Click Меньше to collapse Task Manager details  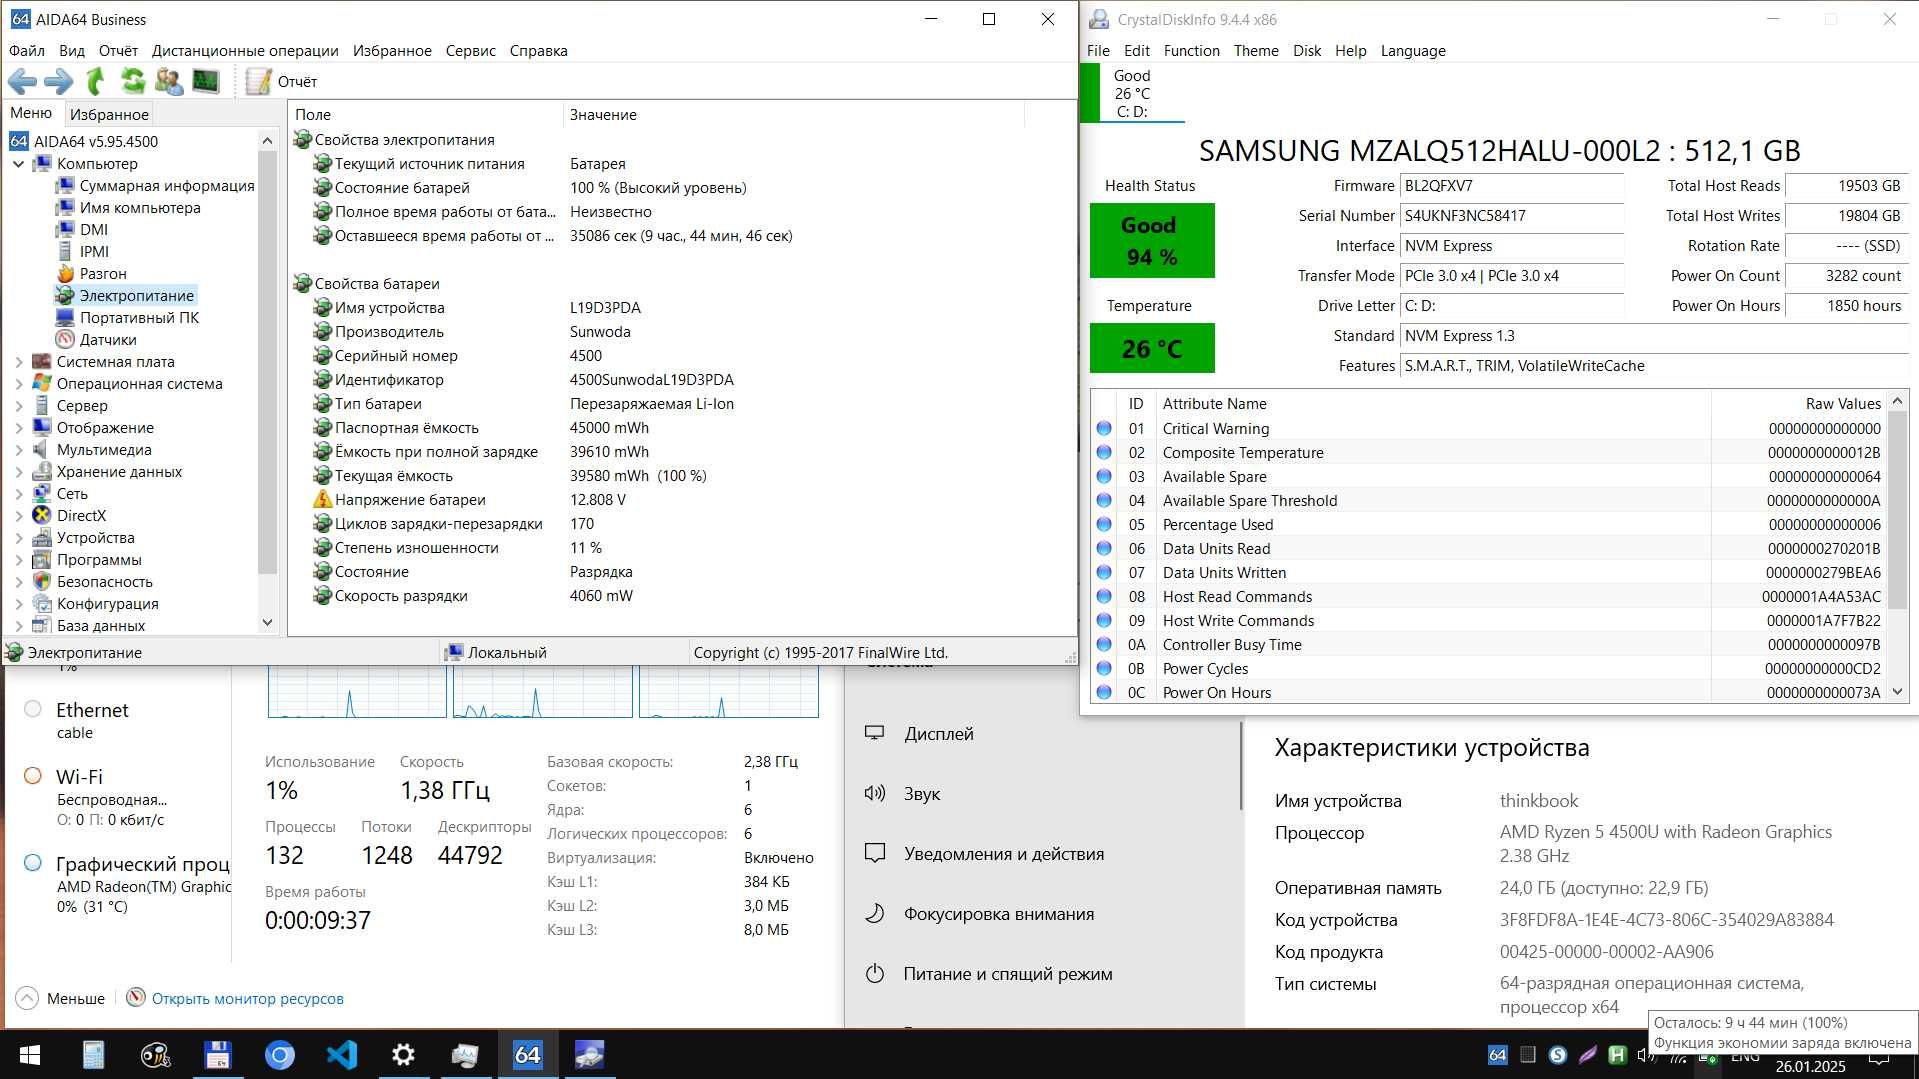(x=61, y=998)
